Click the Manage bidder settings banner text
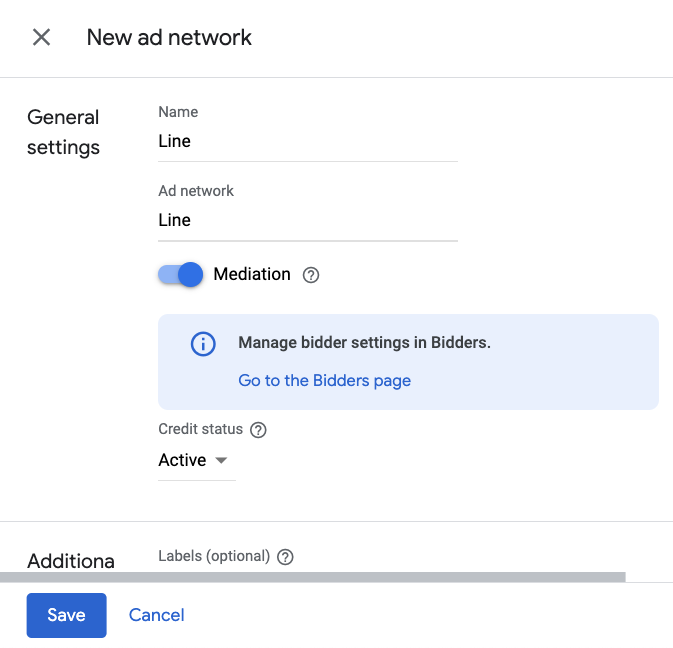Viewport: 673px width, 648px height. [364, 342]
